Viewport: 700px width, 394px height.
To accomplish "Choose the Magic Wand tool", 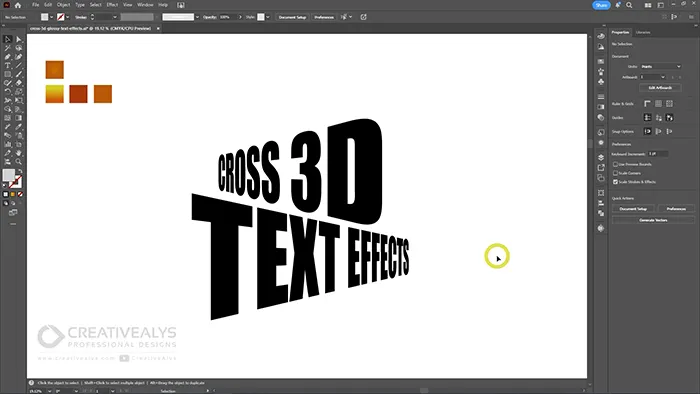I will 8,48.
